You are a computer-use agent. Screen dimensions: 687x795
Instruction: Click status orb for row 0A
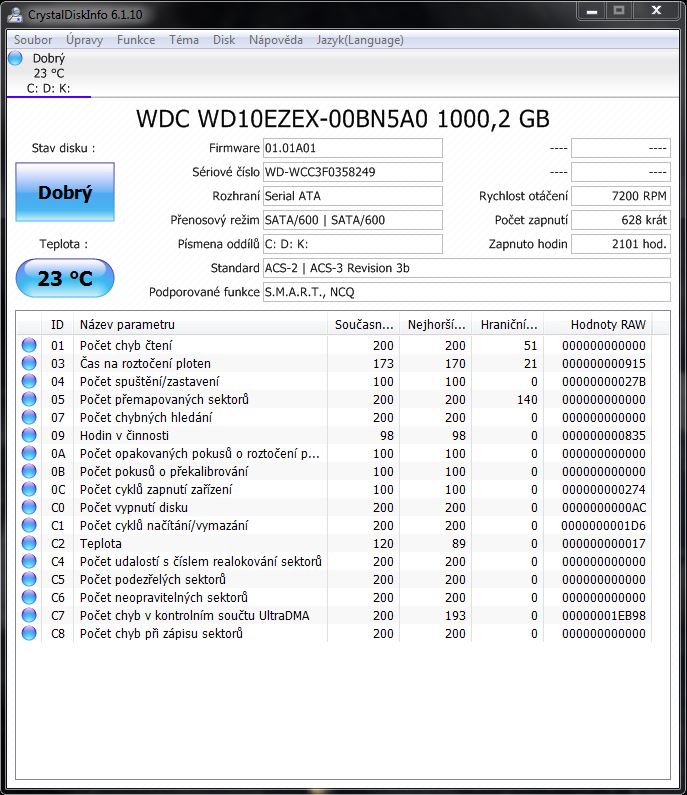click(29, 453)
